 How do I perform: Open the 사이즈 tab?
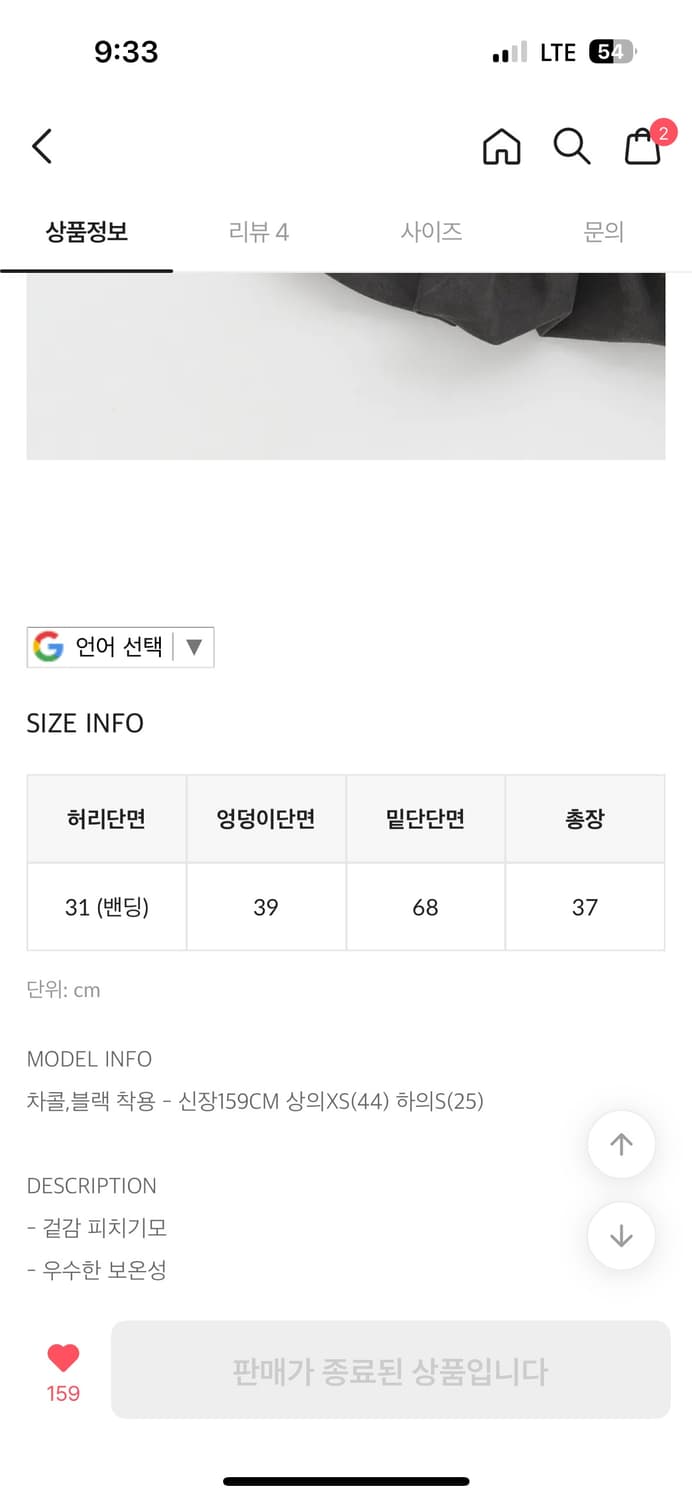tap(431, 231)
